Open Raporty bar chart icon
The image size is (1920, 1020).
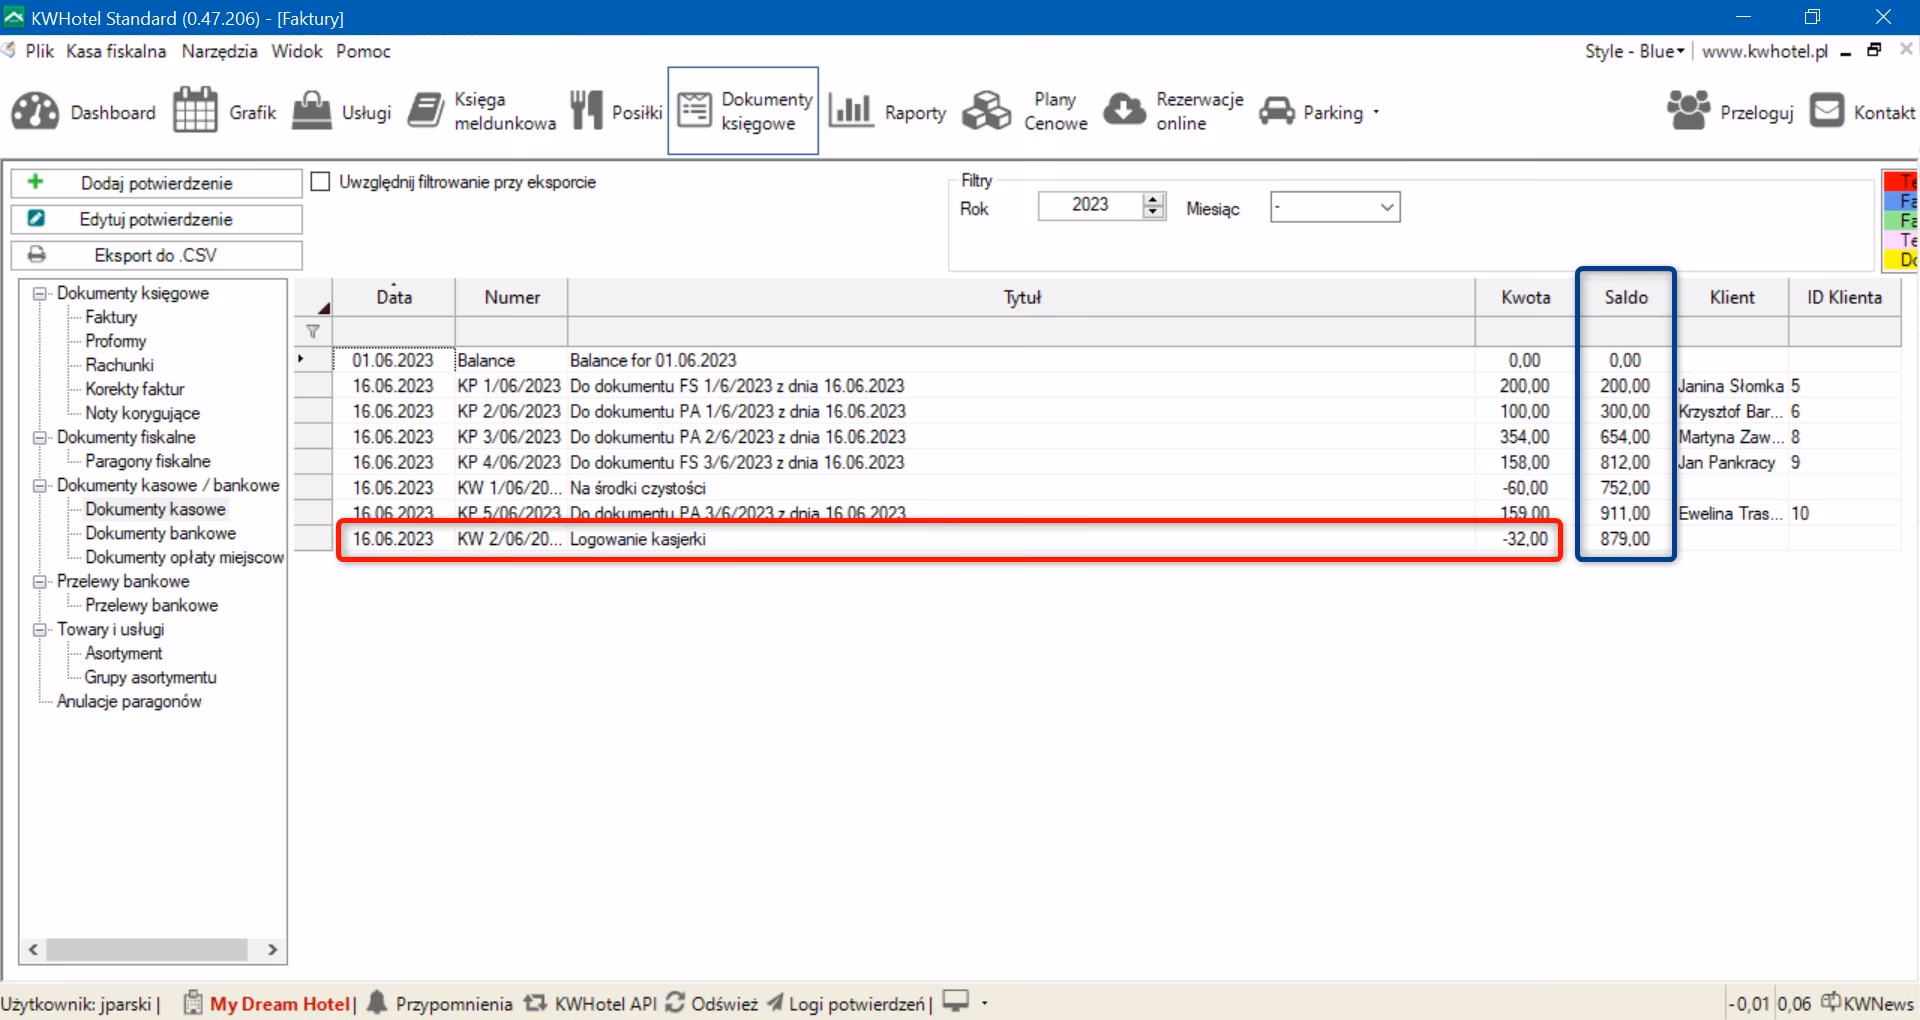tap(851, 111)
